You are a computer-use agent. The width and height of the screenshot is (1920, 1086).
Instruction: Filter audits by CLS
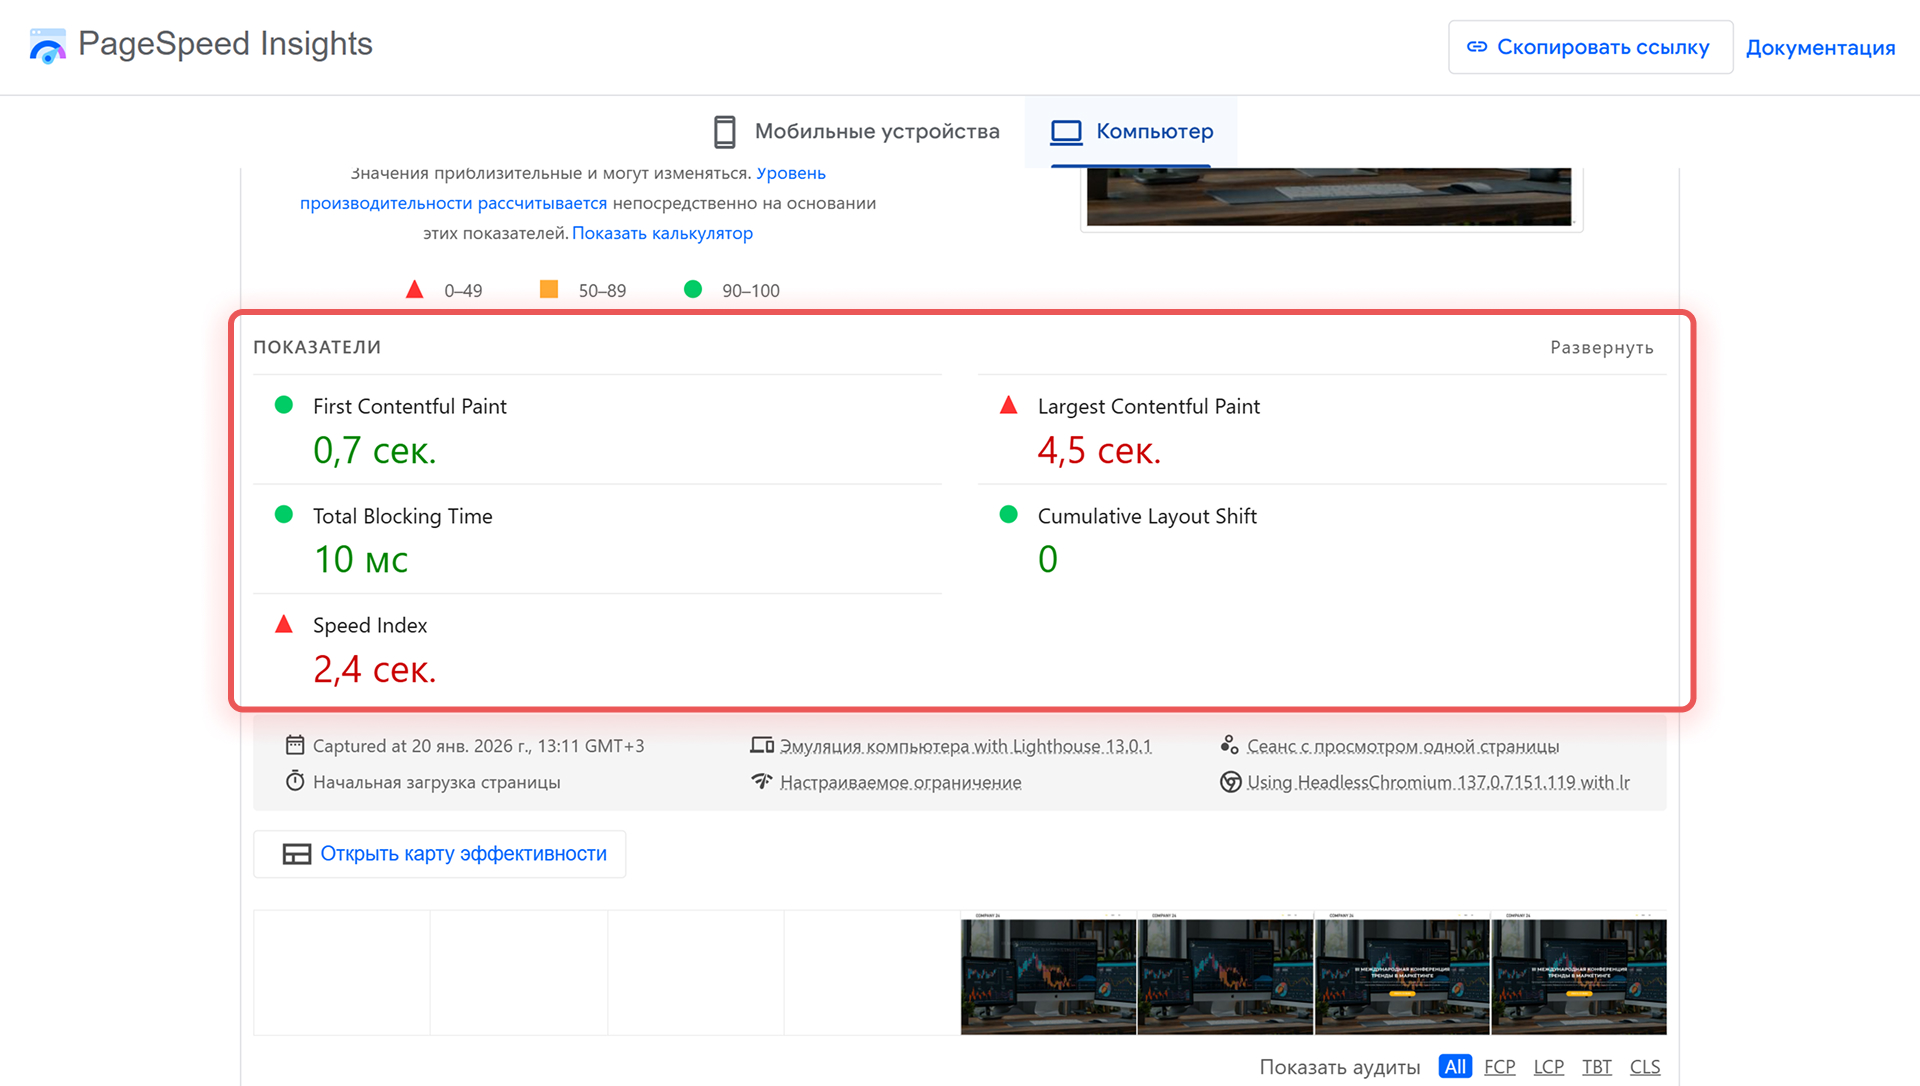[x=1644, y=1067]
